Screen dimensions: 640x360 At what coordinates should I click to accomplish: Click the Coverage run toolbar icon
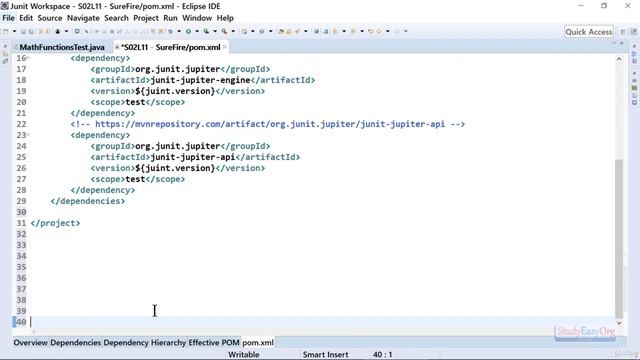click(207, 31)
